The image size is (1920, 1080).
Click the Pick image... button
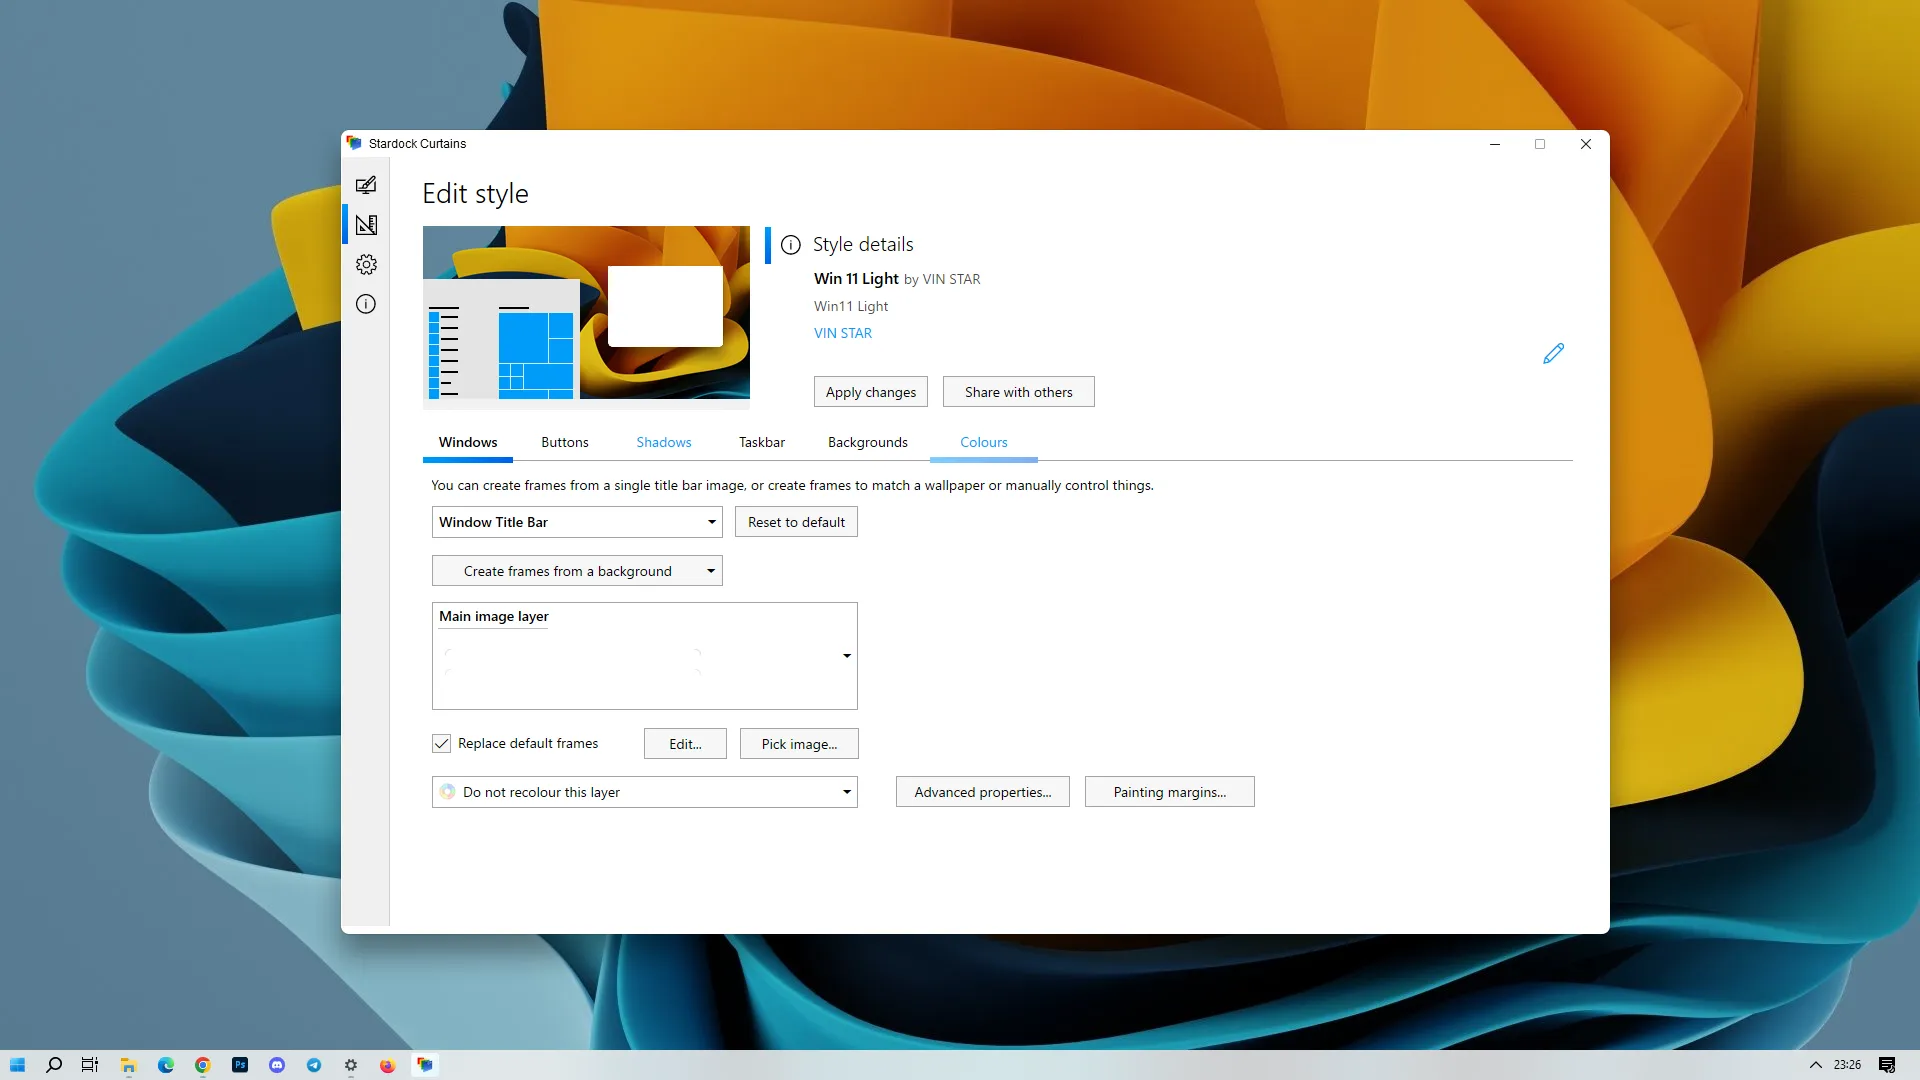799,744
